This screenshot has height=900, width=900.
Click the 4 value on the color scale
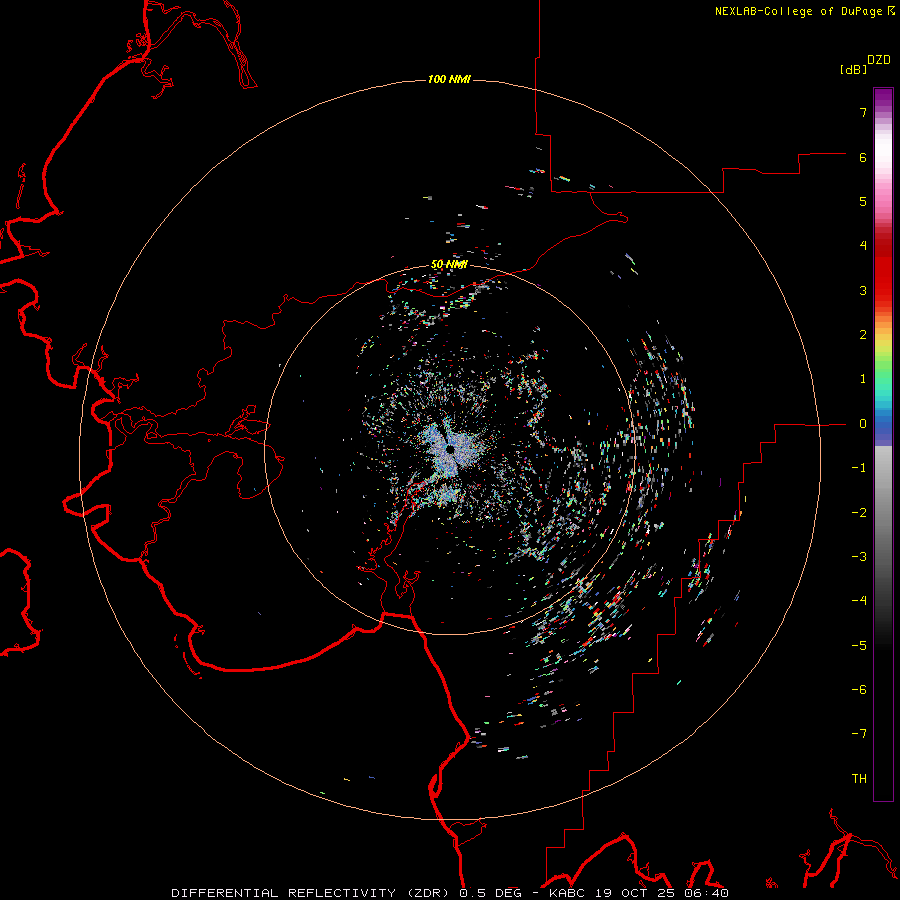pyautogui.click(x=863, y=246)
